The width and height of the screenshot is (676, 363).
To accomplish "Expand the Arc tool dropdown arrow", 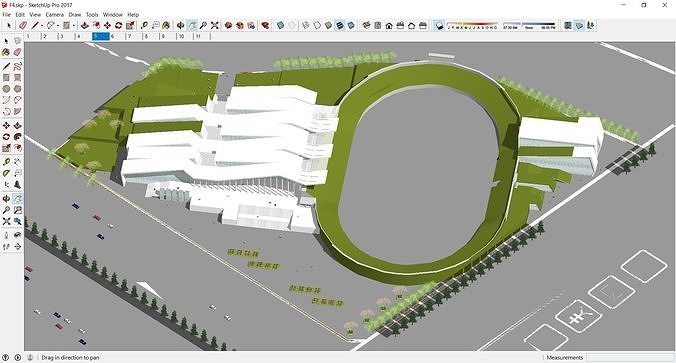I will tap(58, 26).
